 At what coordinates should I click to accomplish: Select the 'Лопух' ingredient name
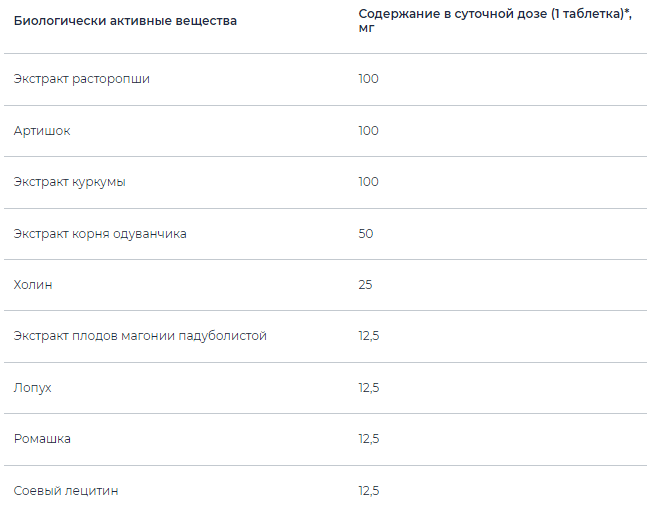click(x=33, y=387)
